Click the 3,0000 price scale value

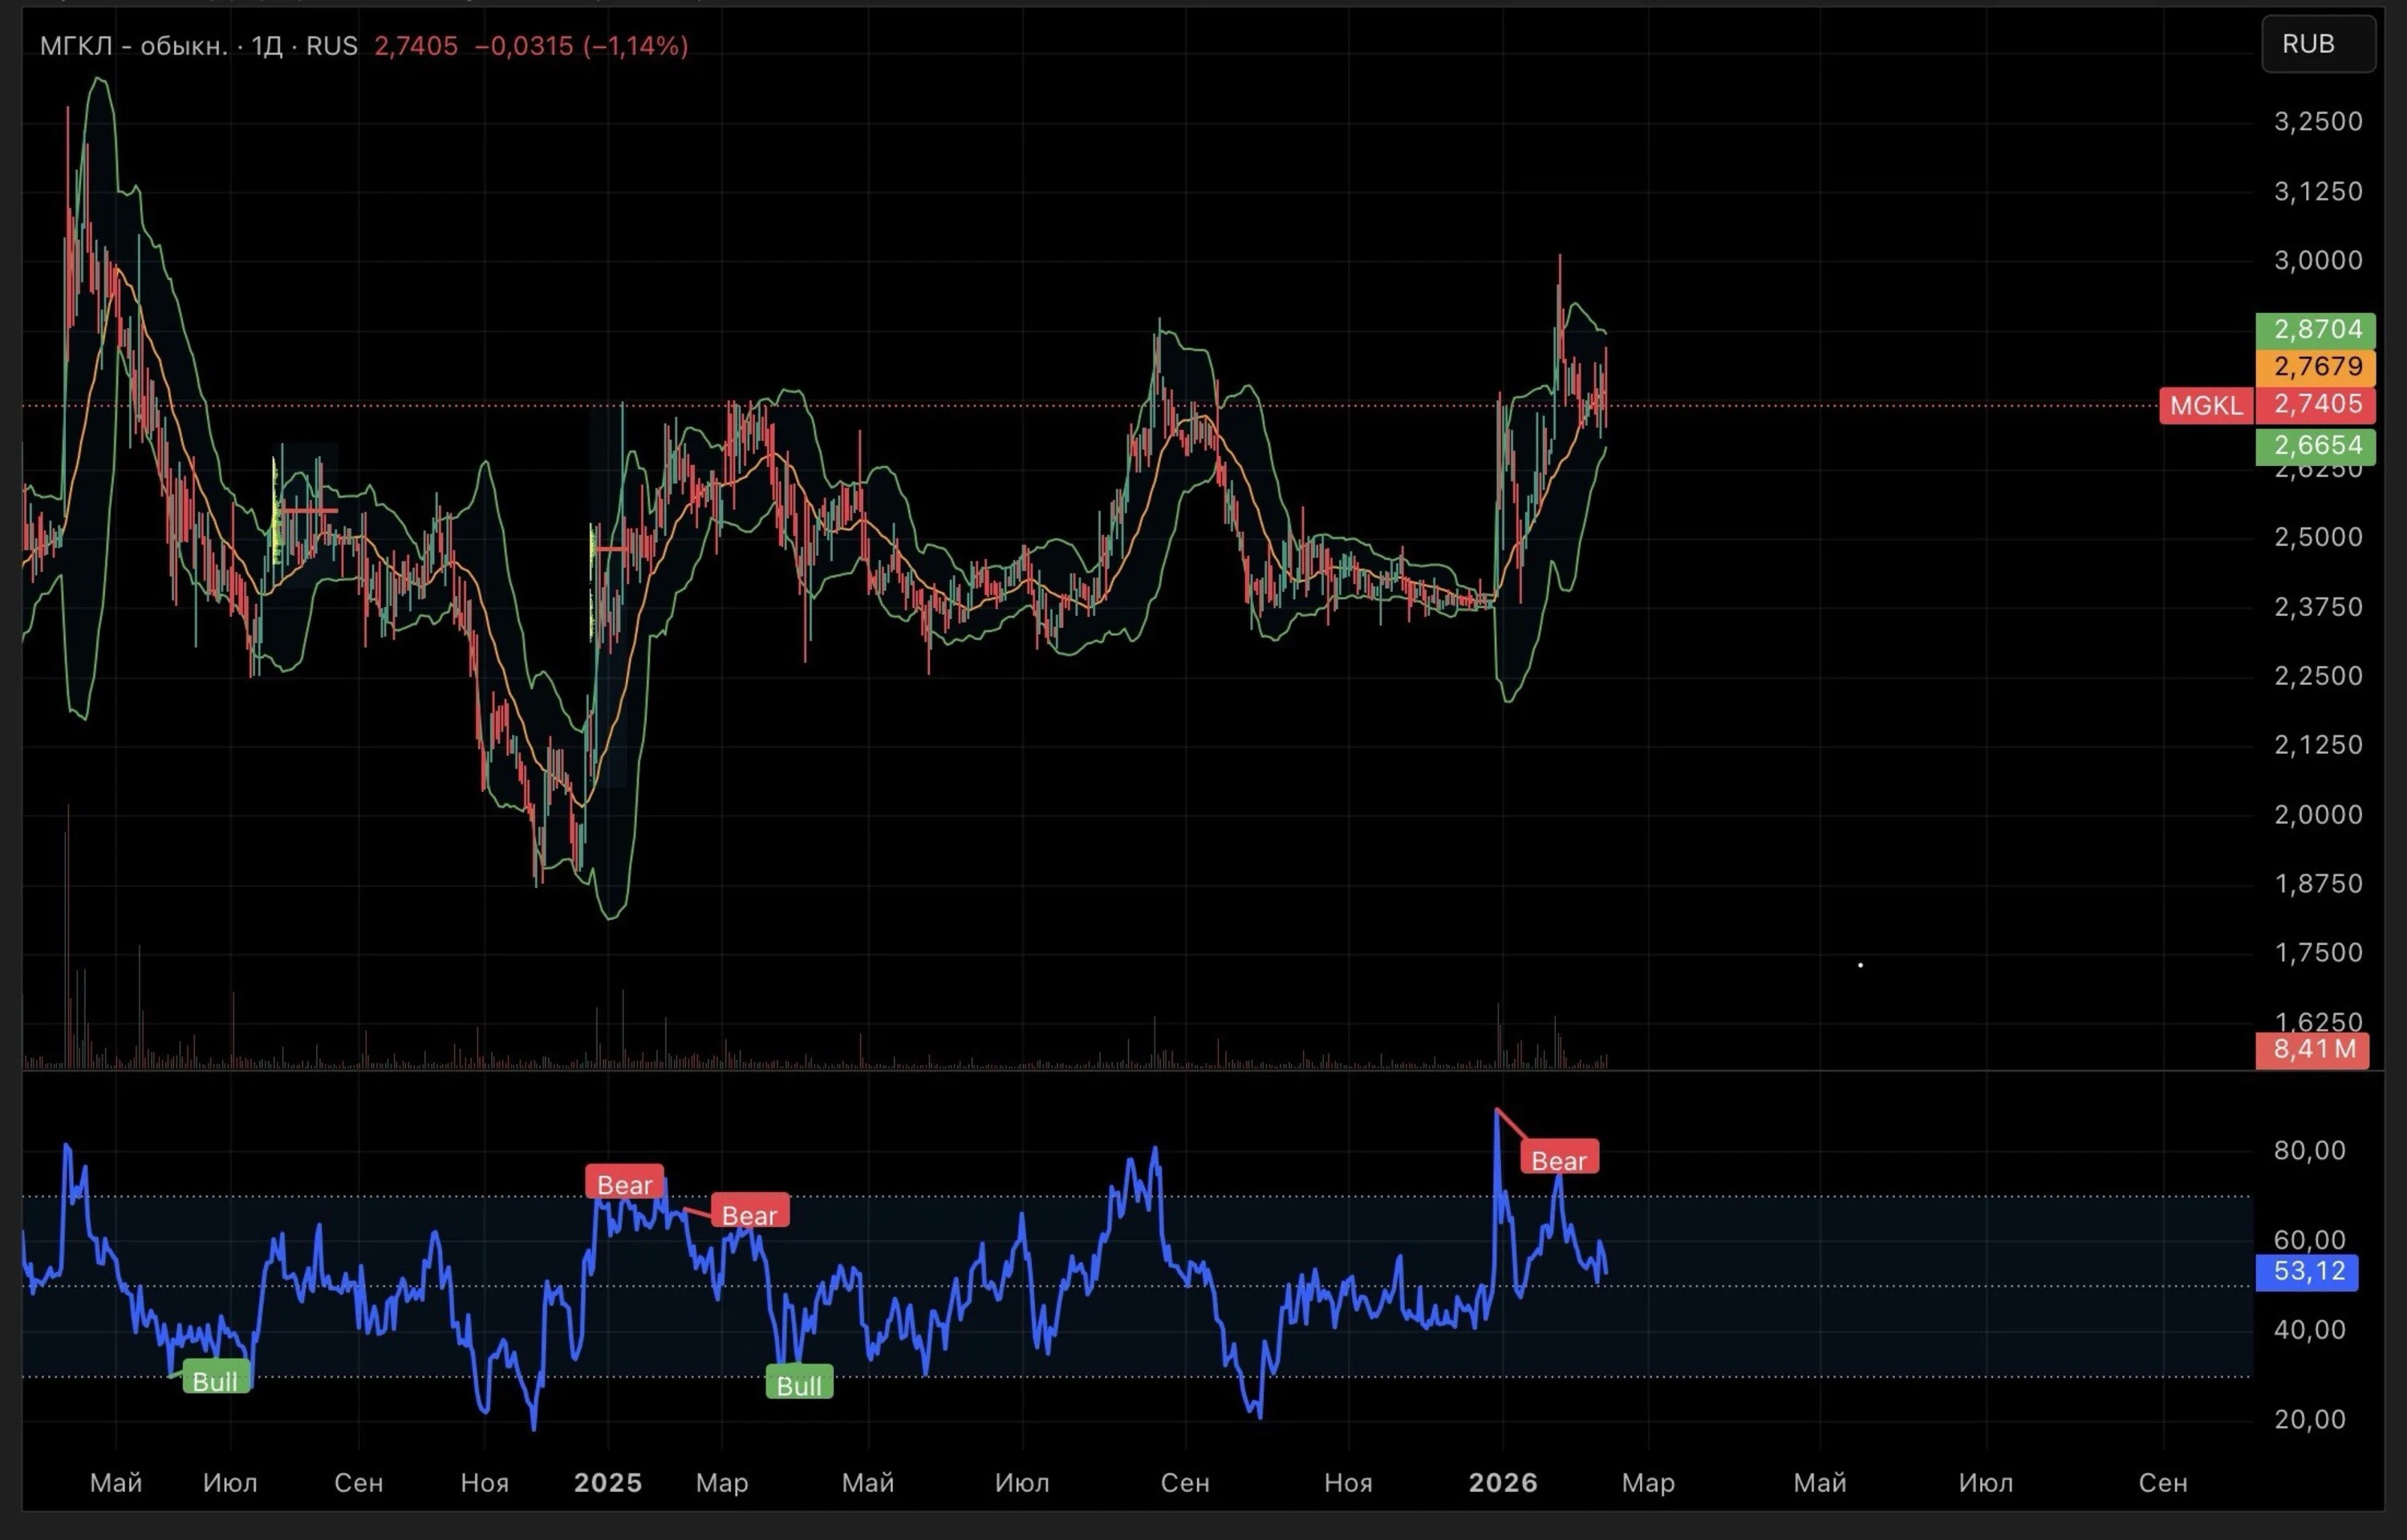(x=2318, y=260)
